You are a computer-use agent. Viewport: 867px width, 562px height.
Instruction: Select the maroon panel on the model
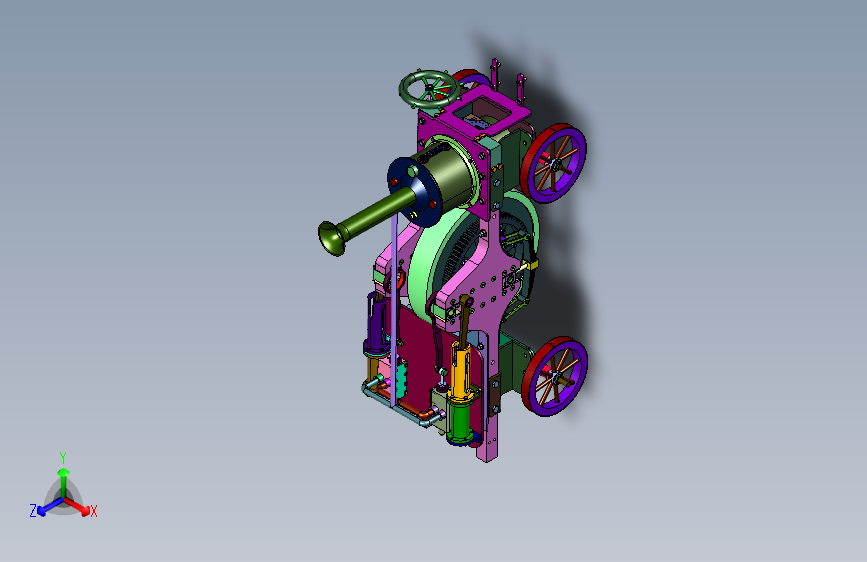tap(418, 354)
